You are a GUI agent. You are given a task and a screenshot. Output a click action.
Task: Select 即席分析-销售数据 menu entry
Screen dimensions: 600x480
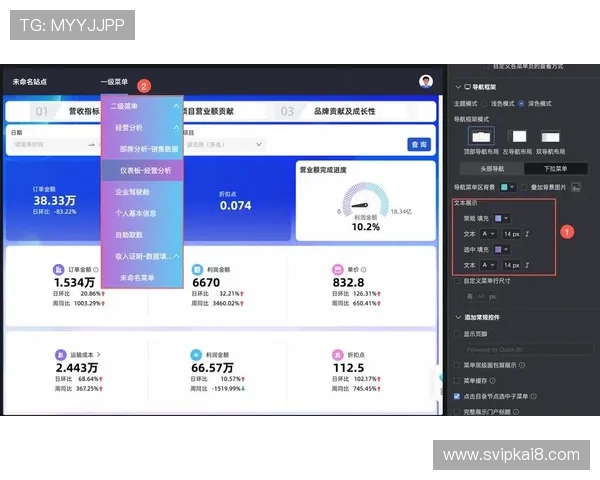(142, 149)
